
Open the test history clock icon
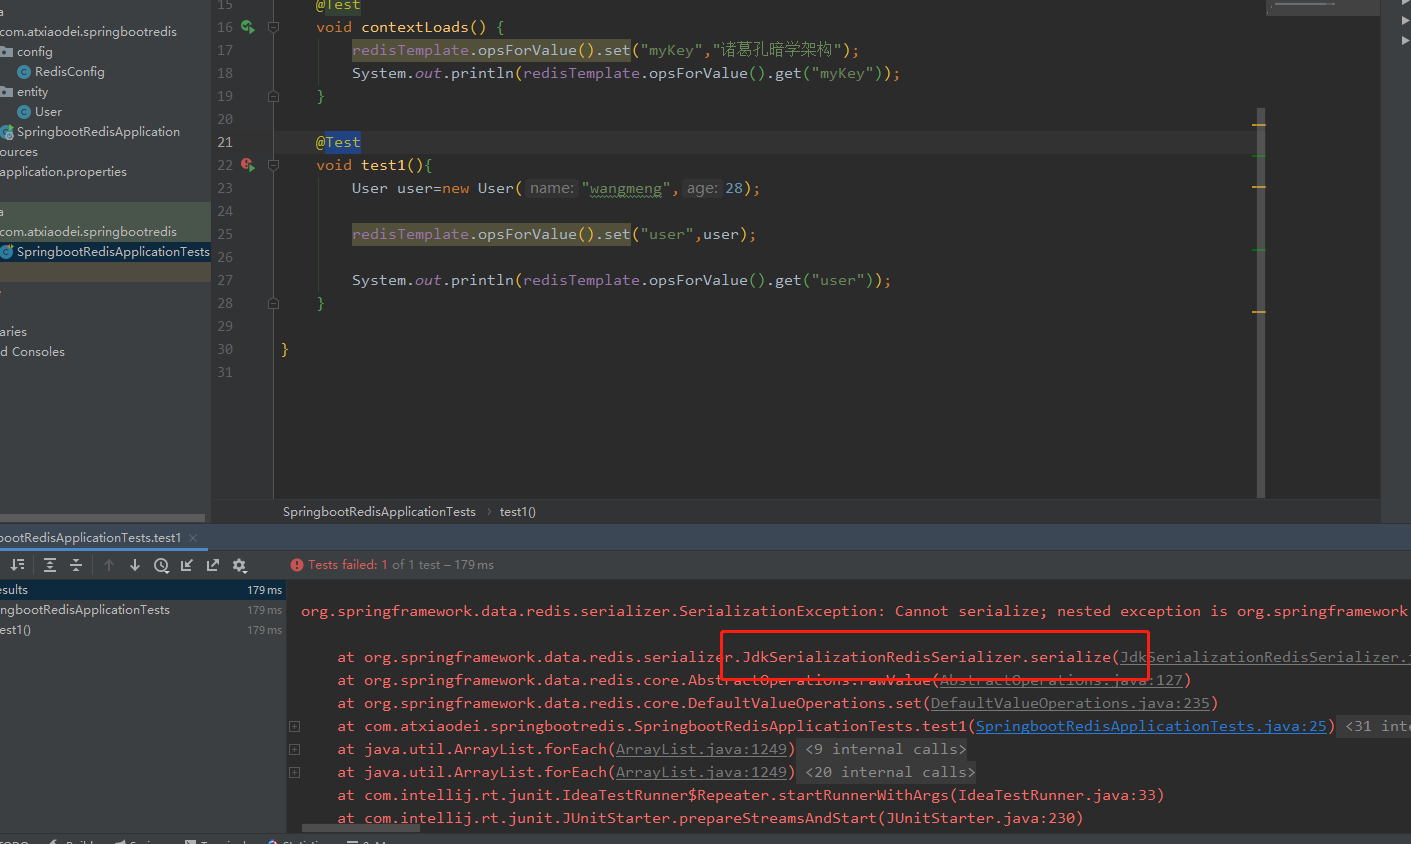(161, 565)
